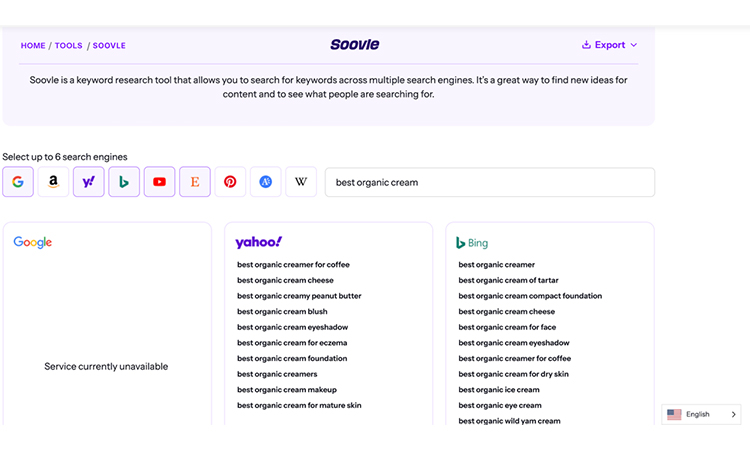Click 'Service currently unavailable' message
Image resolution: width=750 pixels, height=450 pixels.
pyautogui.click(x=106, y=366)
